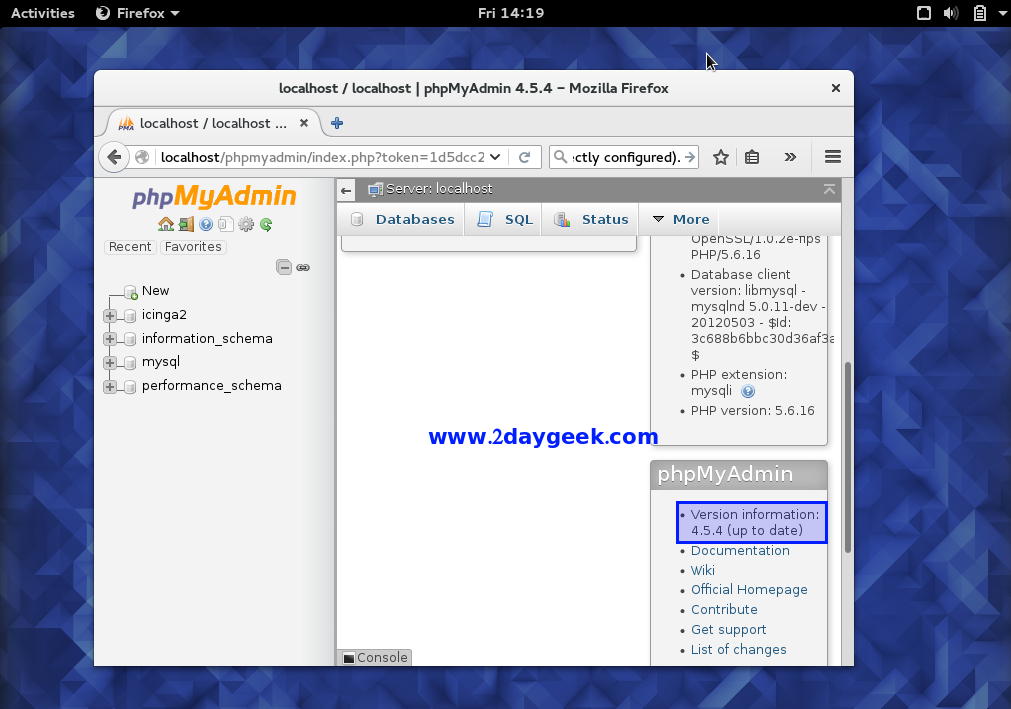Click the documentation pages icon in sidebar
This screenshot has height=709, width=1011.
click(226, 224)
